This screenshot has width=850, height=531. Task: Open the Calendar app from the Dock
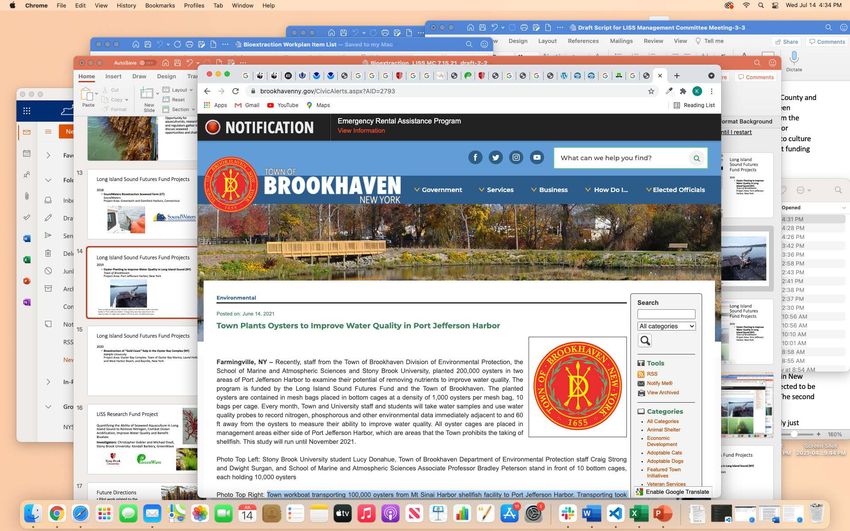[247, 513]
